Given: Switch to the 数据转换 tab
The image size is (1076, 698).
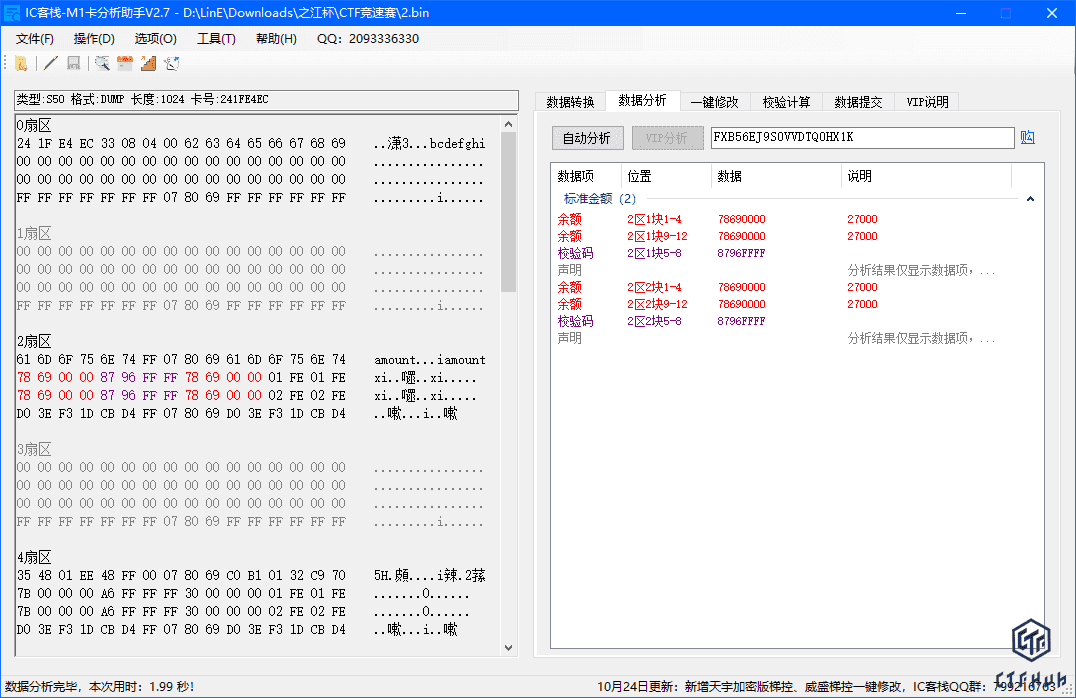Looking at the screenshot, I should (x=570, y=102).
